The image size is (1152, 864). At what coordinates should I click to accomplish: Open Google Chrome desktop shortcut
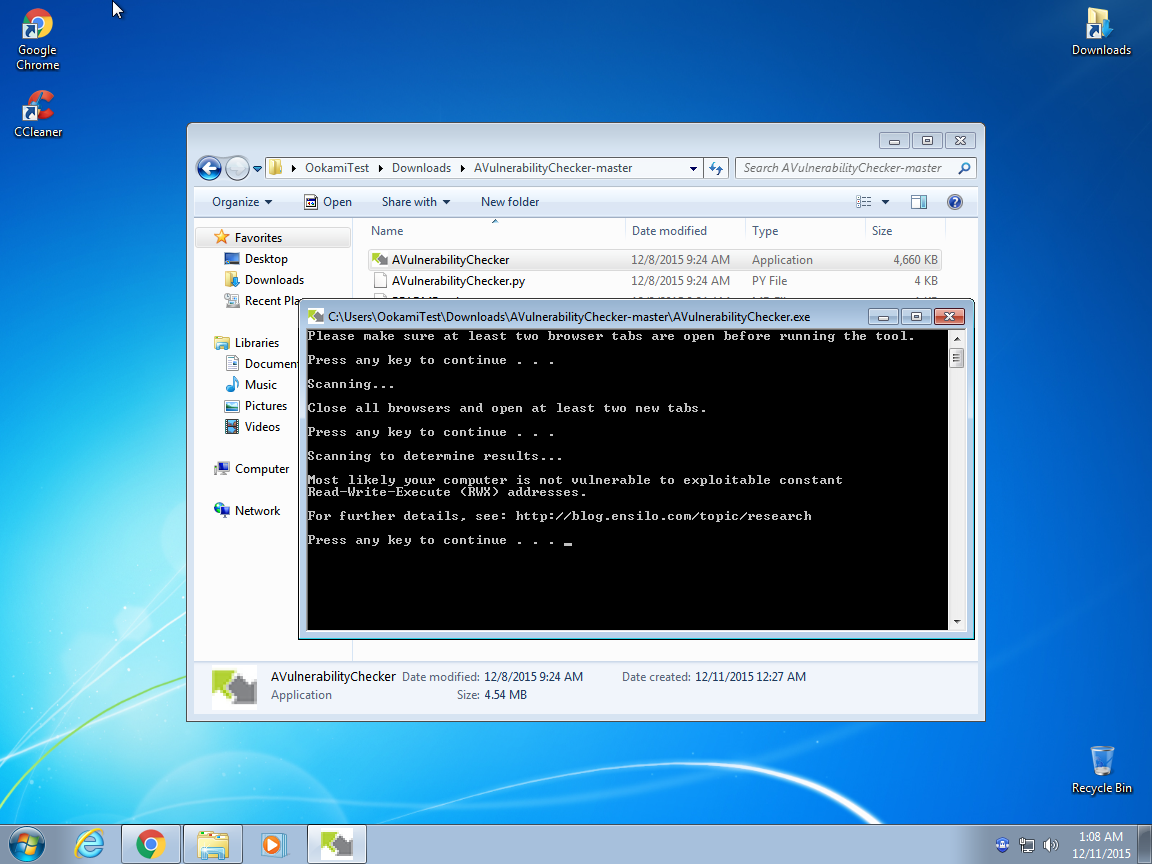point(37,40)
